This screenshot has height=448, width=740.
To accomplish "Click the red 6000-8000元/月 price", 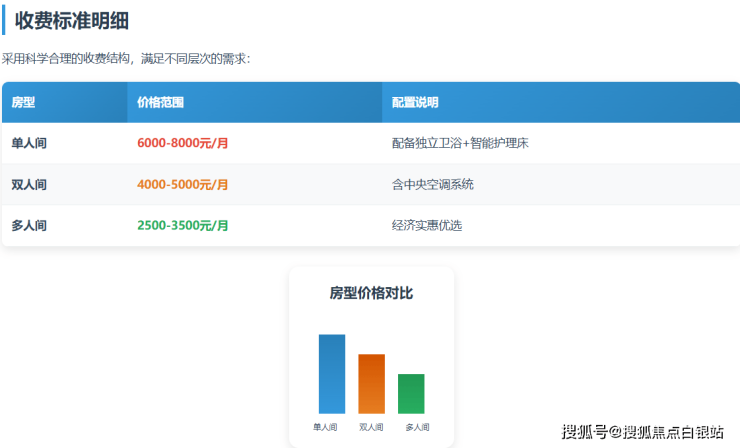I will 182,144.
